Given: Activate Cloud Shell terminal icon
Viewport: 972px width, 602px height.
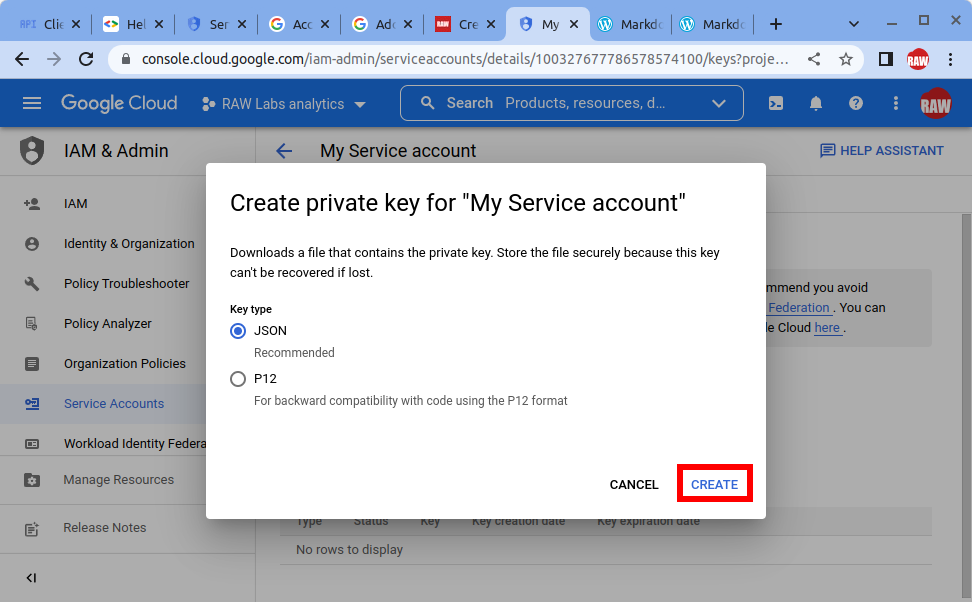Looking at the screenshot, I should tap(775, 104).
